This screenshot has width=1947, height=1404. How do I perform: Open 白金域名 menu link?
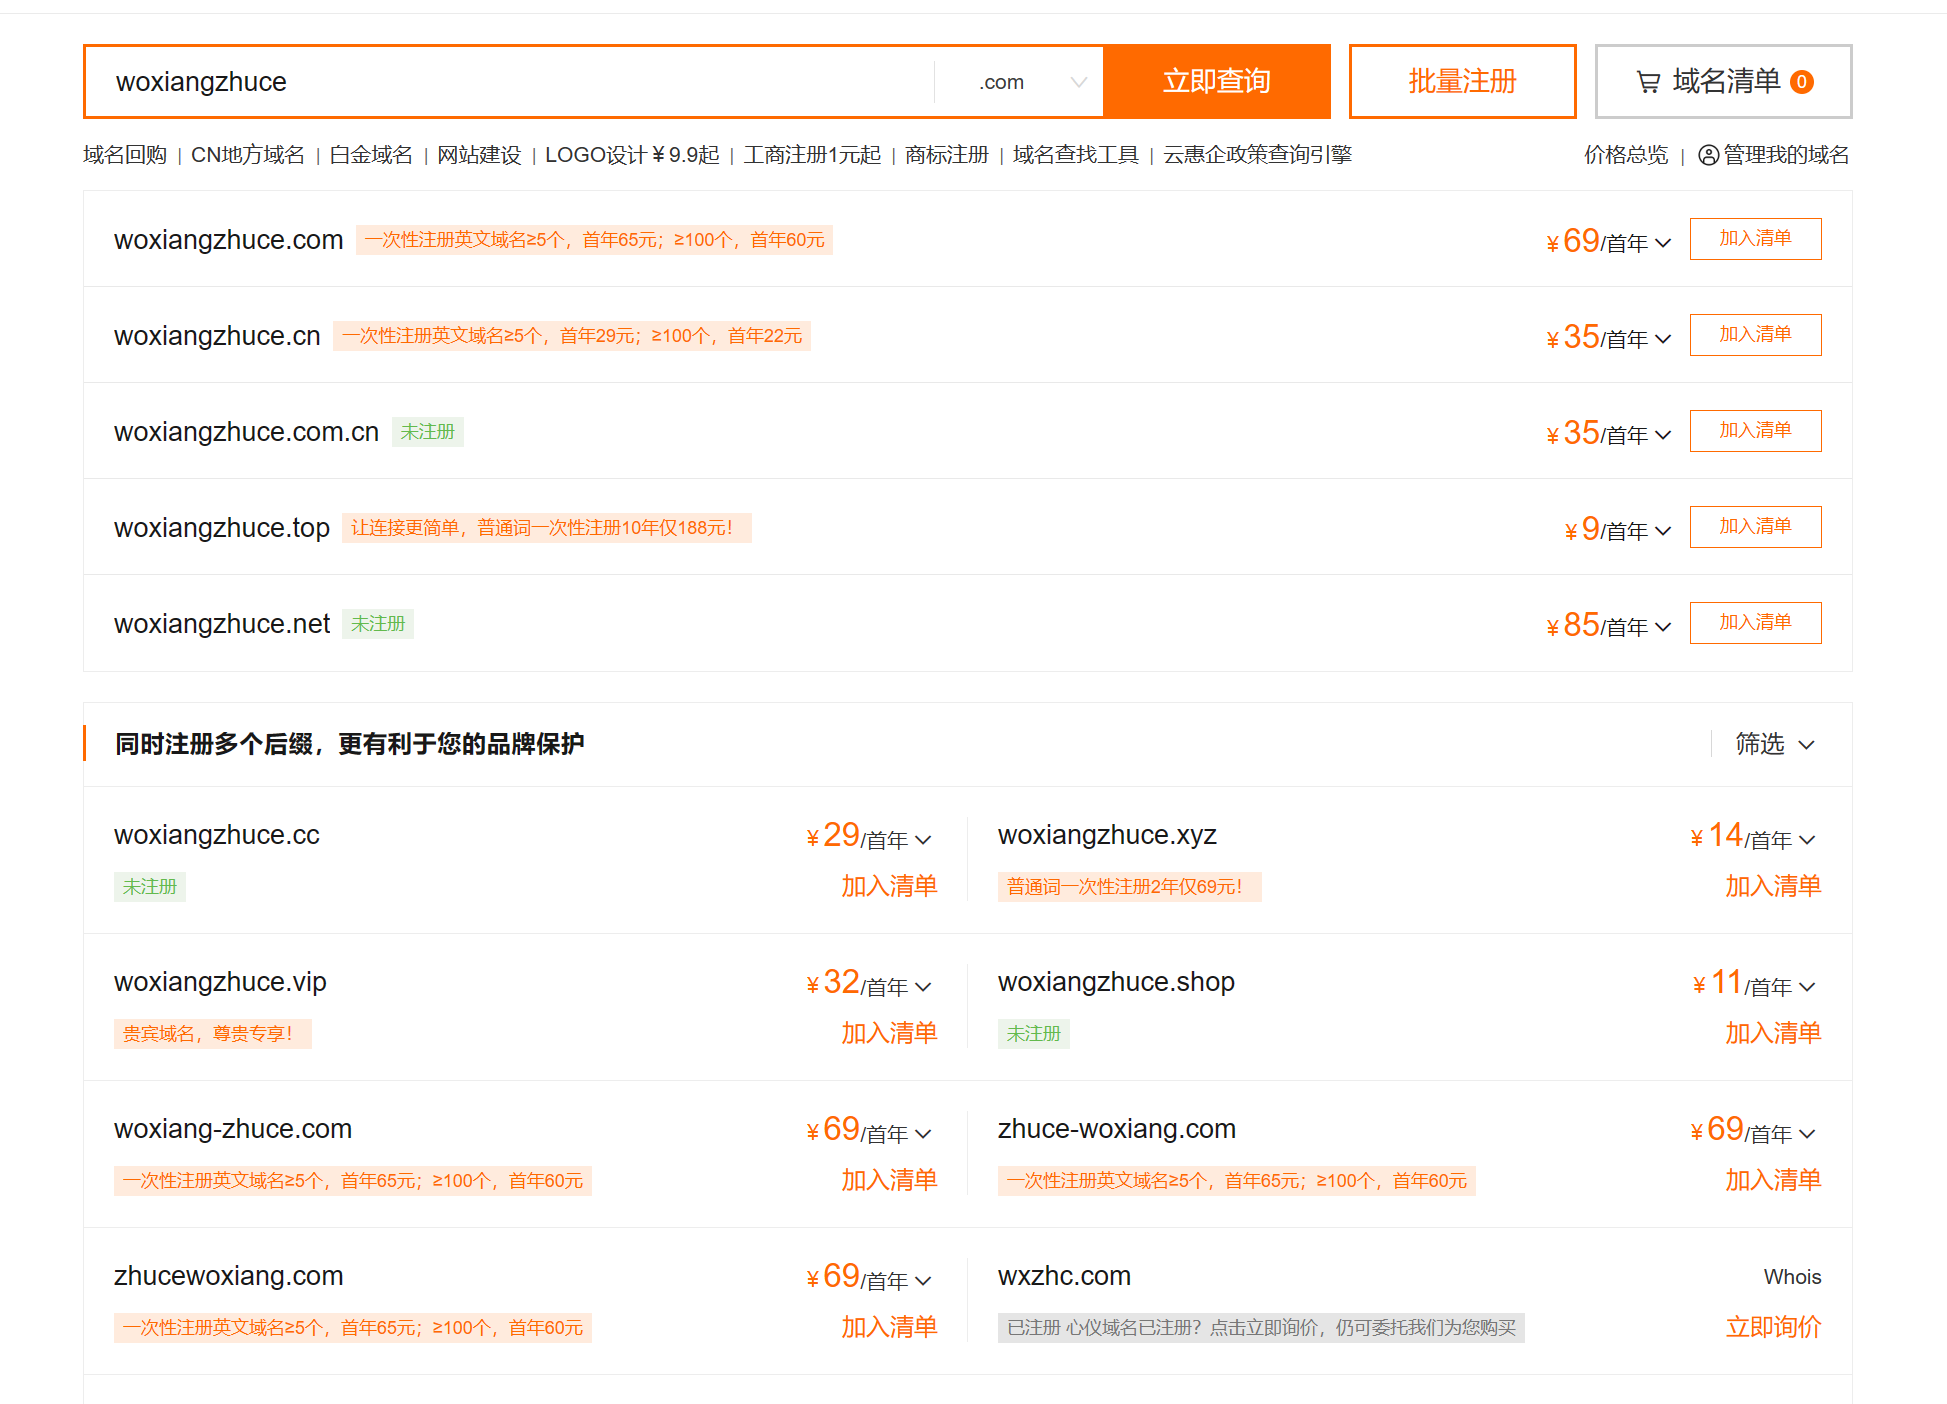click(371, 155)
